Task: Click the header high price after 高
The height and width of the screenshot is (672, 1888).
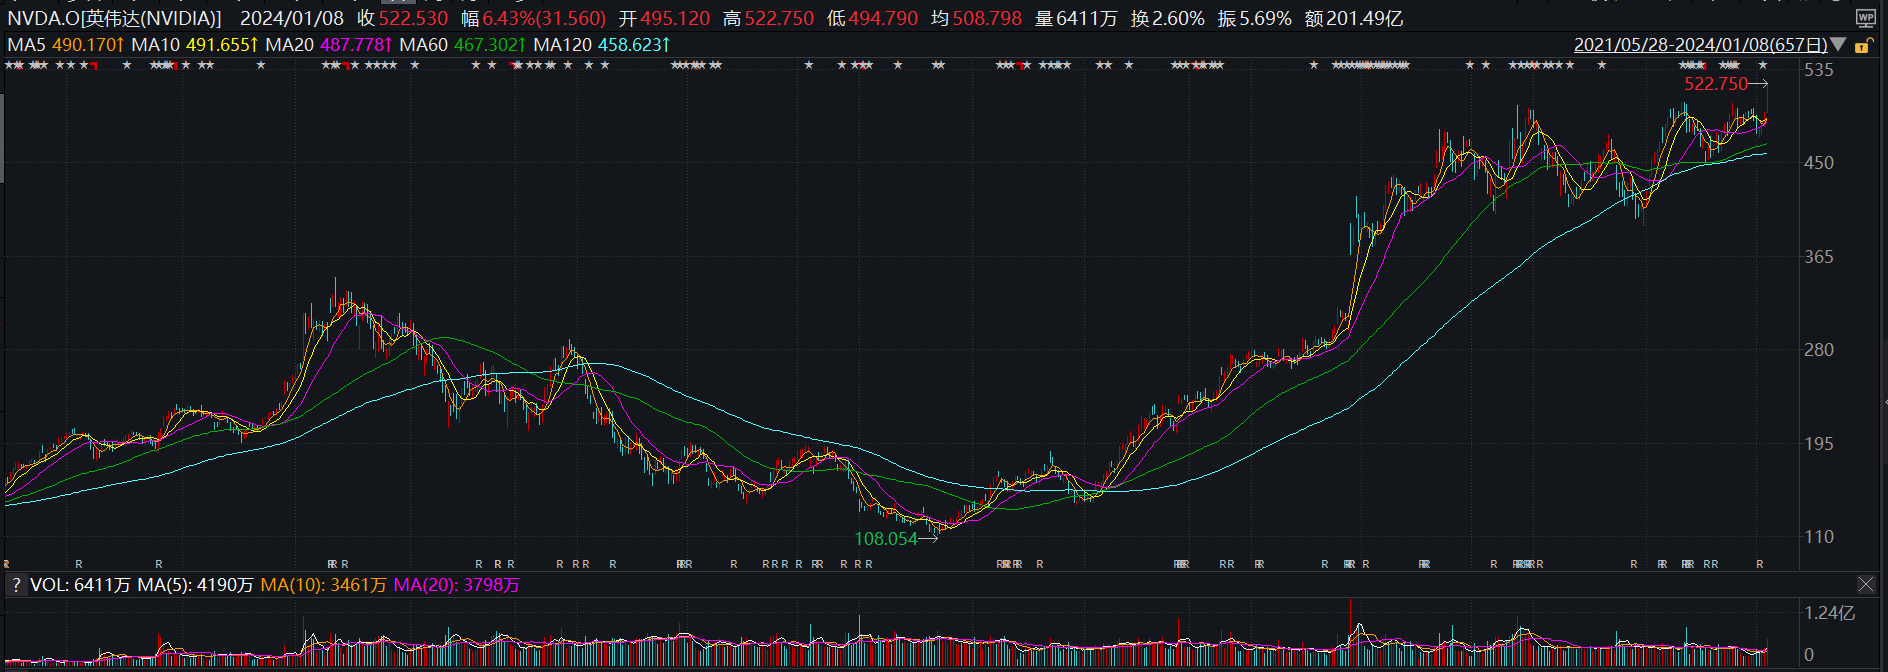Action: 779,19
